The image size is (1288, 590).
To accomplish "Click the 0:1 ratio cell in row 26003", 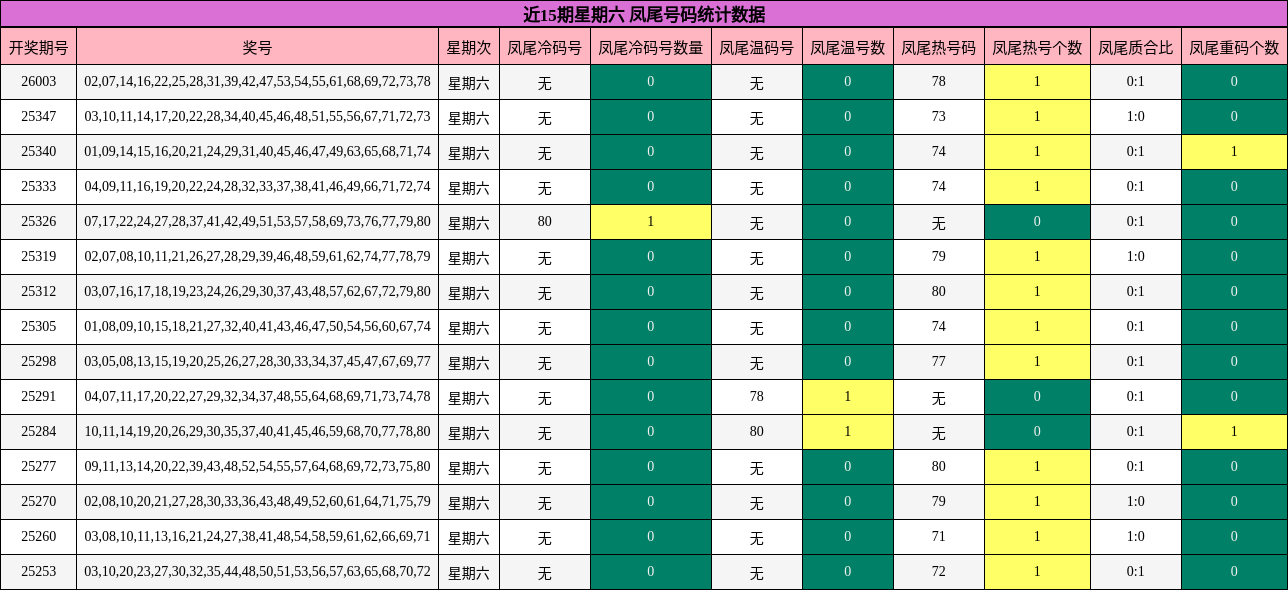I will [x=1129, y=83].
